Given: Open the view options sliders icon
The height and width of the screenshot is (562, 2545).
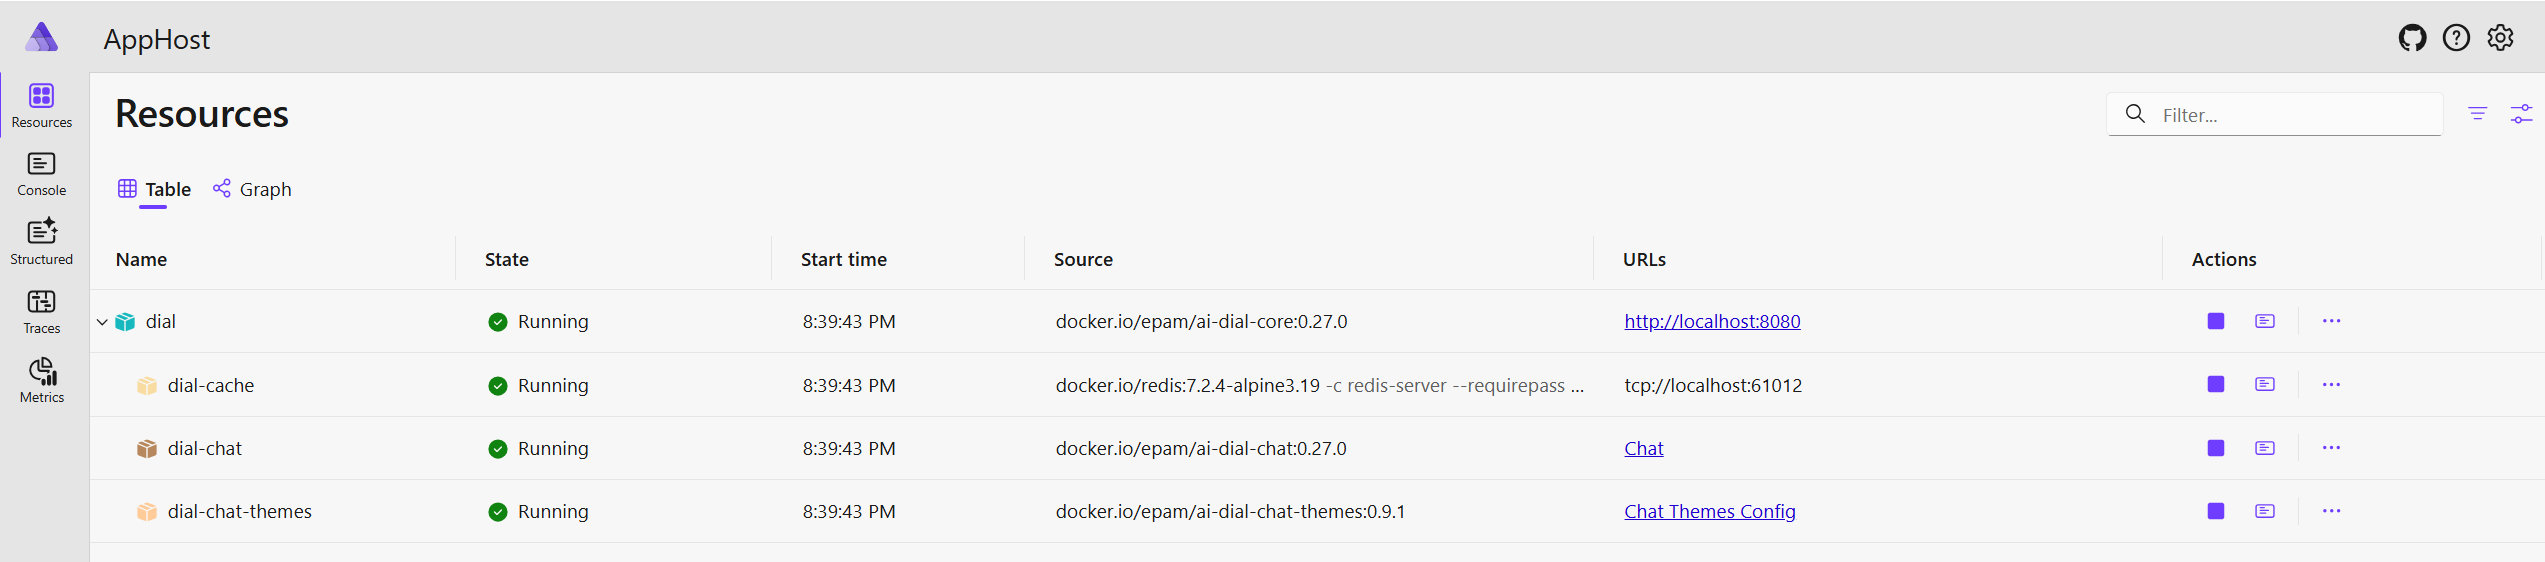Looking at the screenshot, I should 2521,114.
